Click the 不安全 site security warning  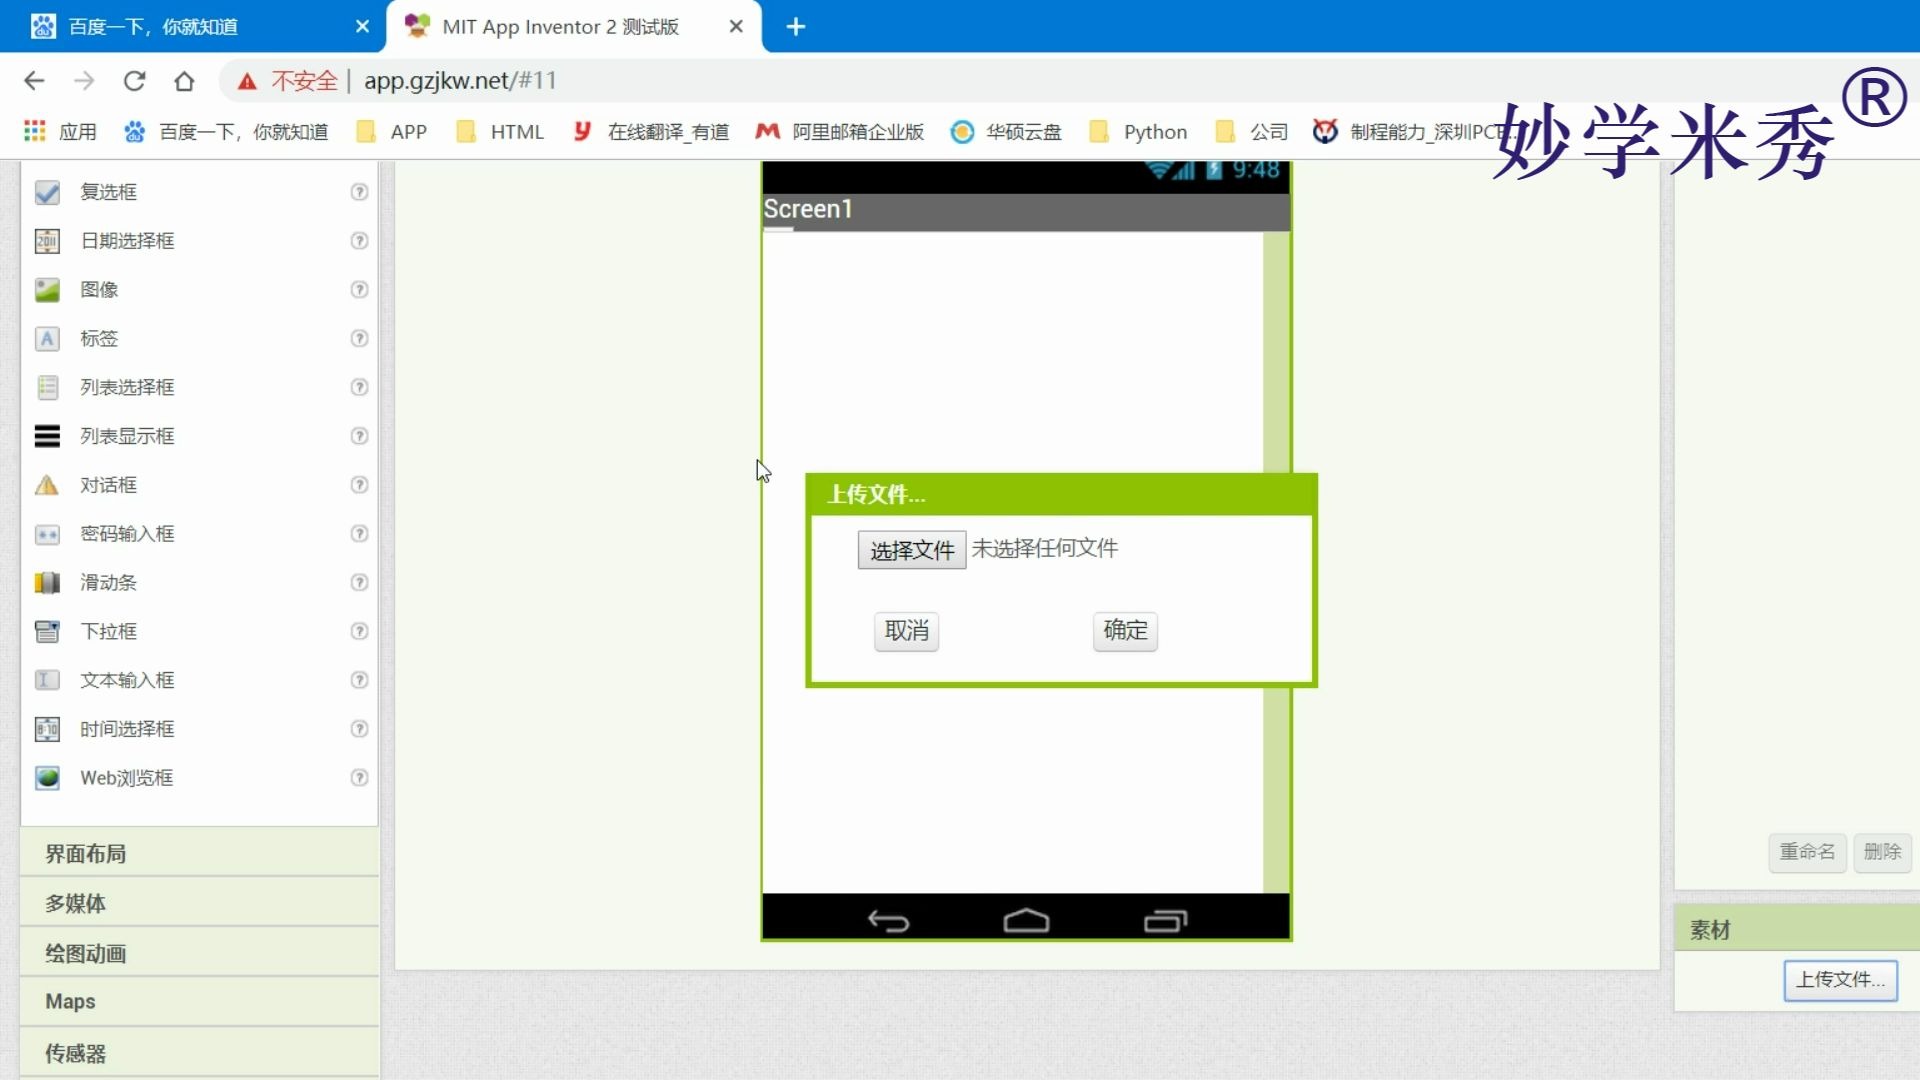287,81
